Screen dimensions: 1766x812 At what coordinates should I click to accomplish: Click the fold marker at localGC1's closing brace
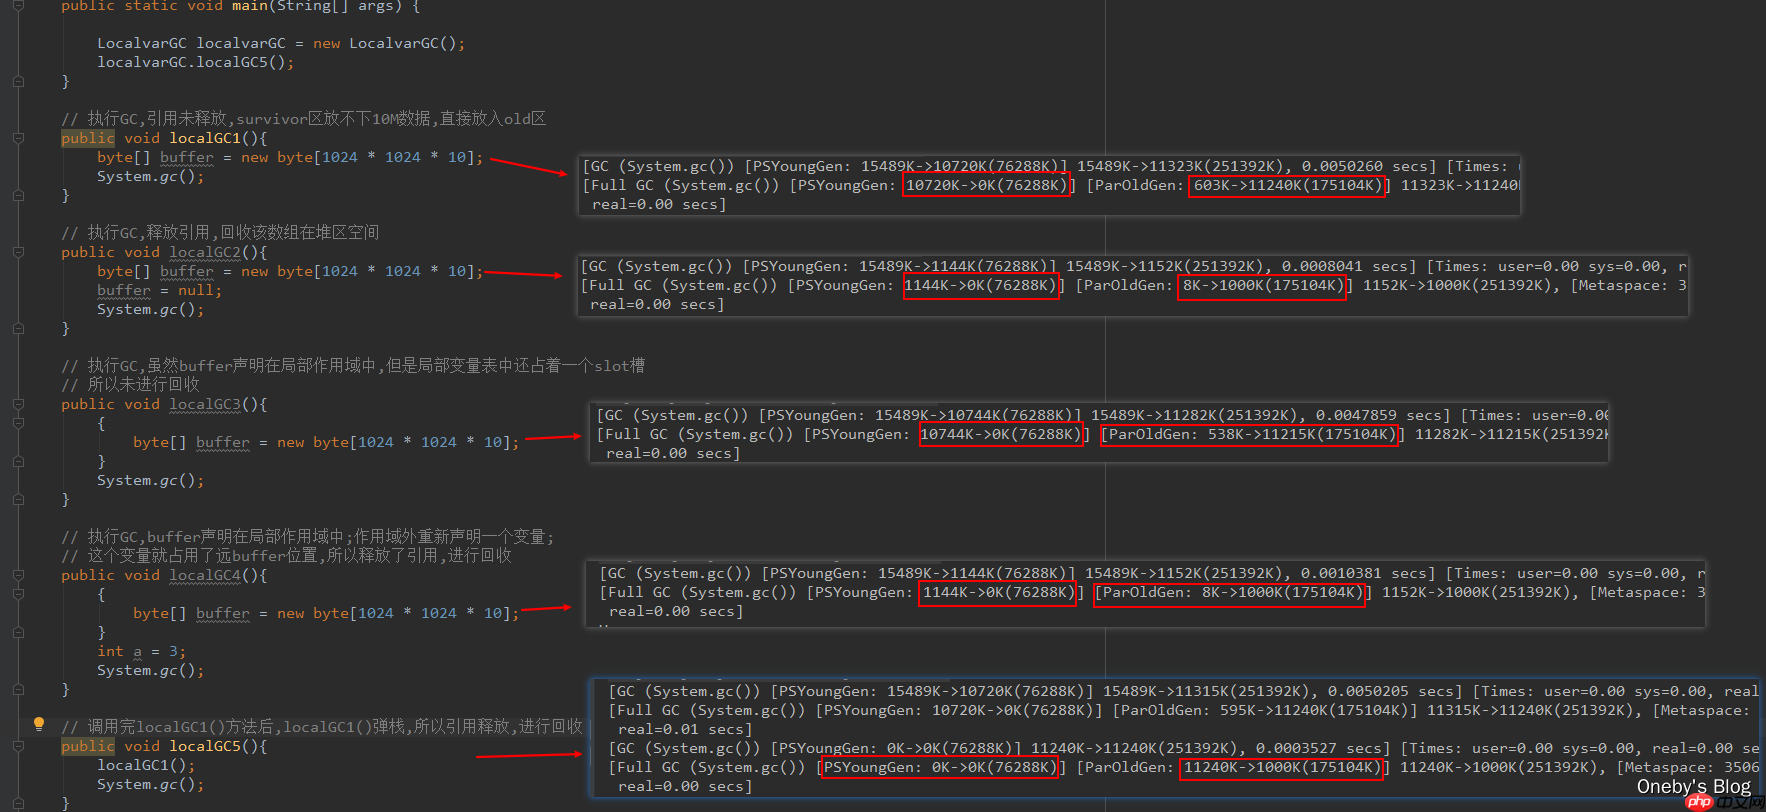(18, 195)
